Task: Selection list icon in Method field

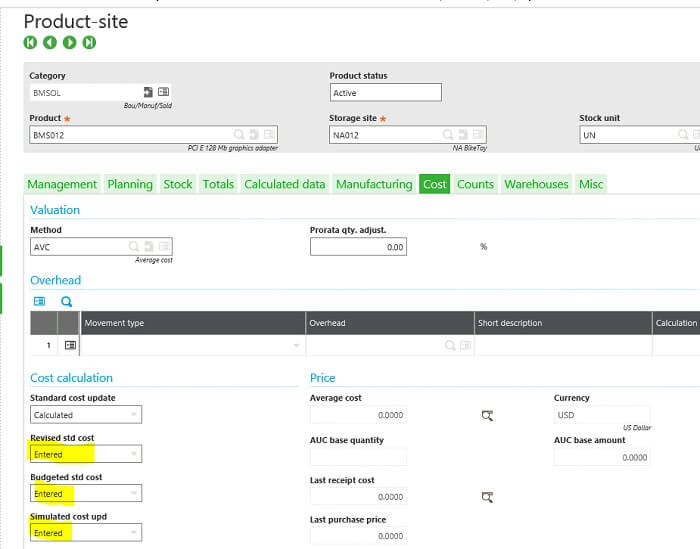Action: click(164, 246)
